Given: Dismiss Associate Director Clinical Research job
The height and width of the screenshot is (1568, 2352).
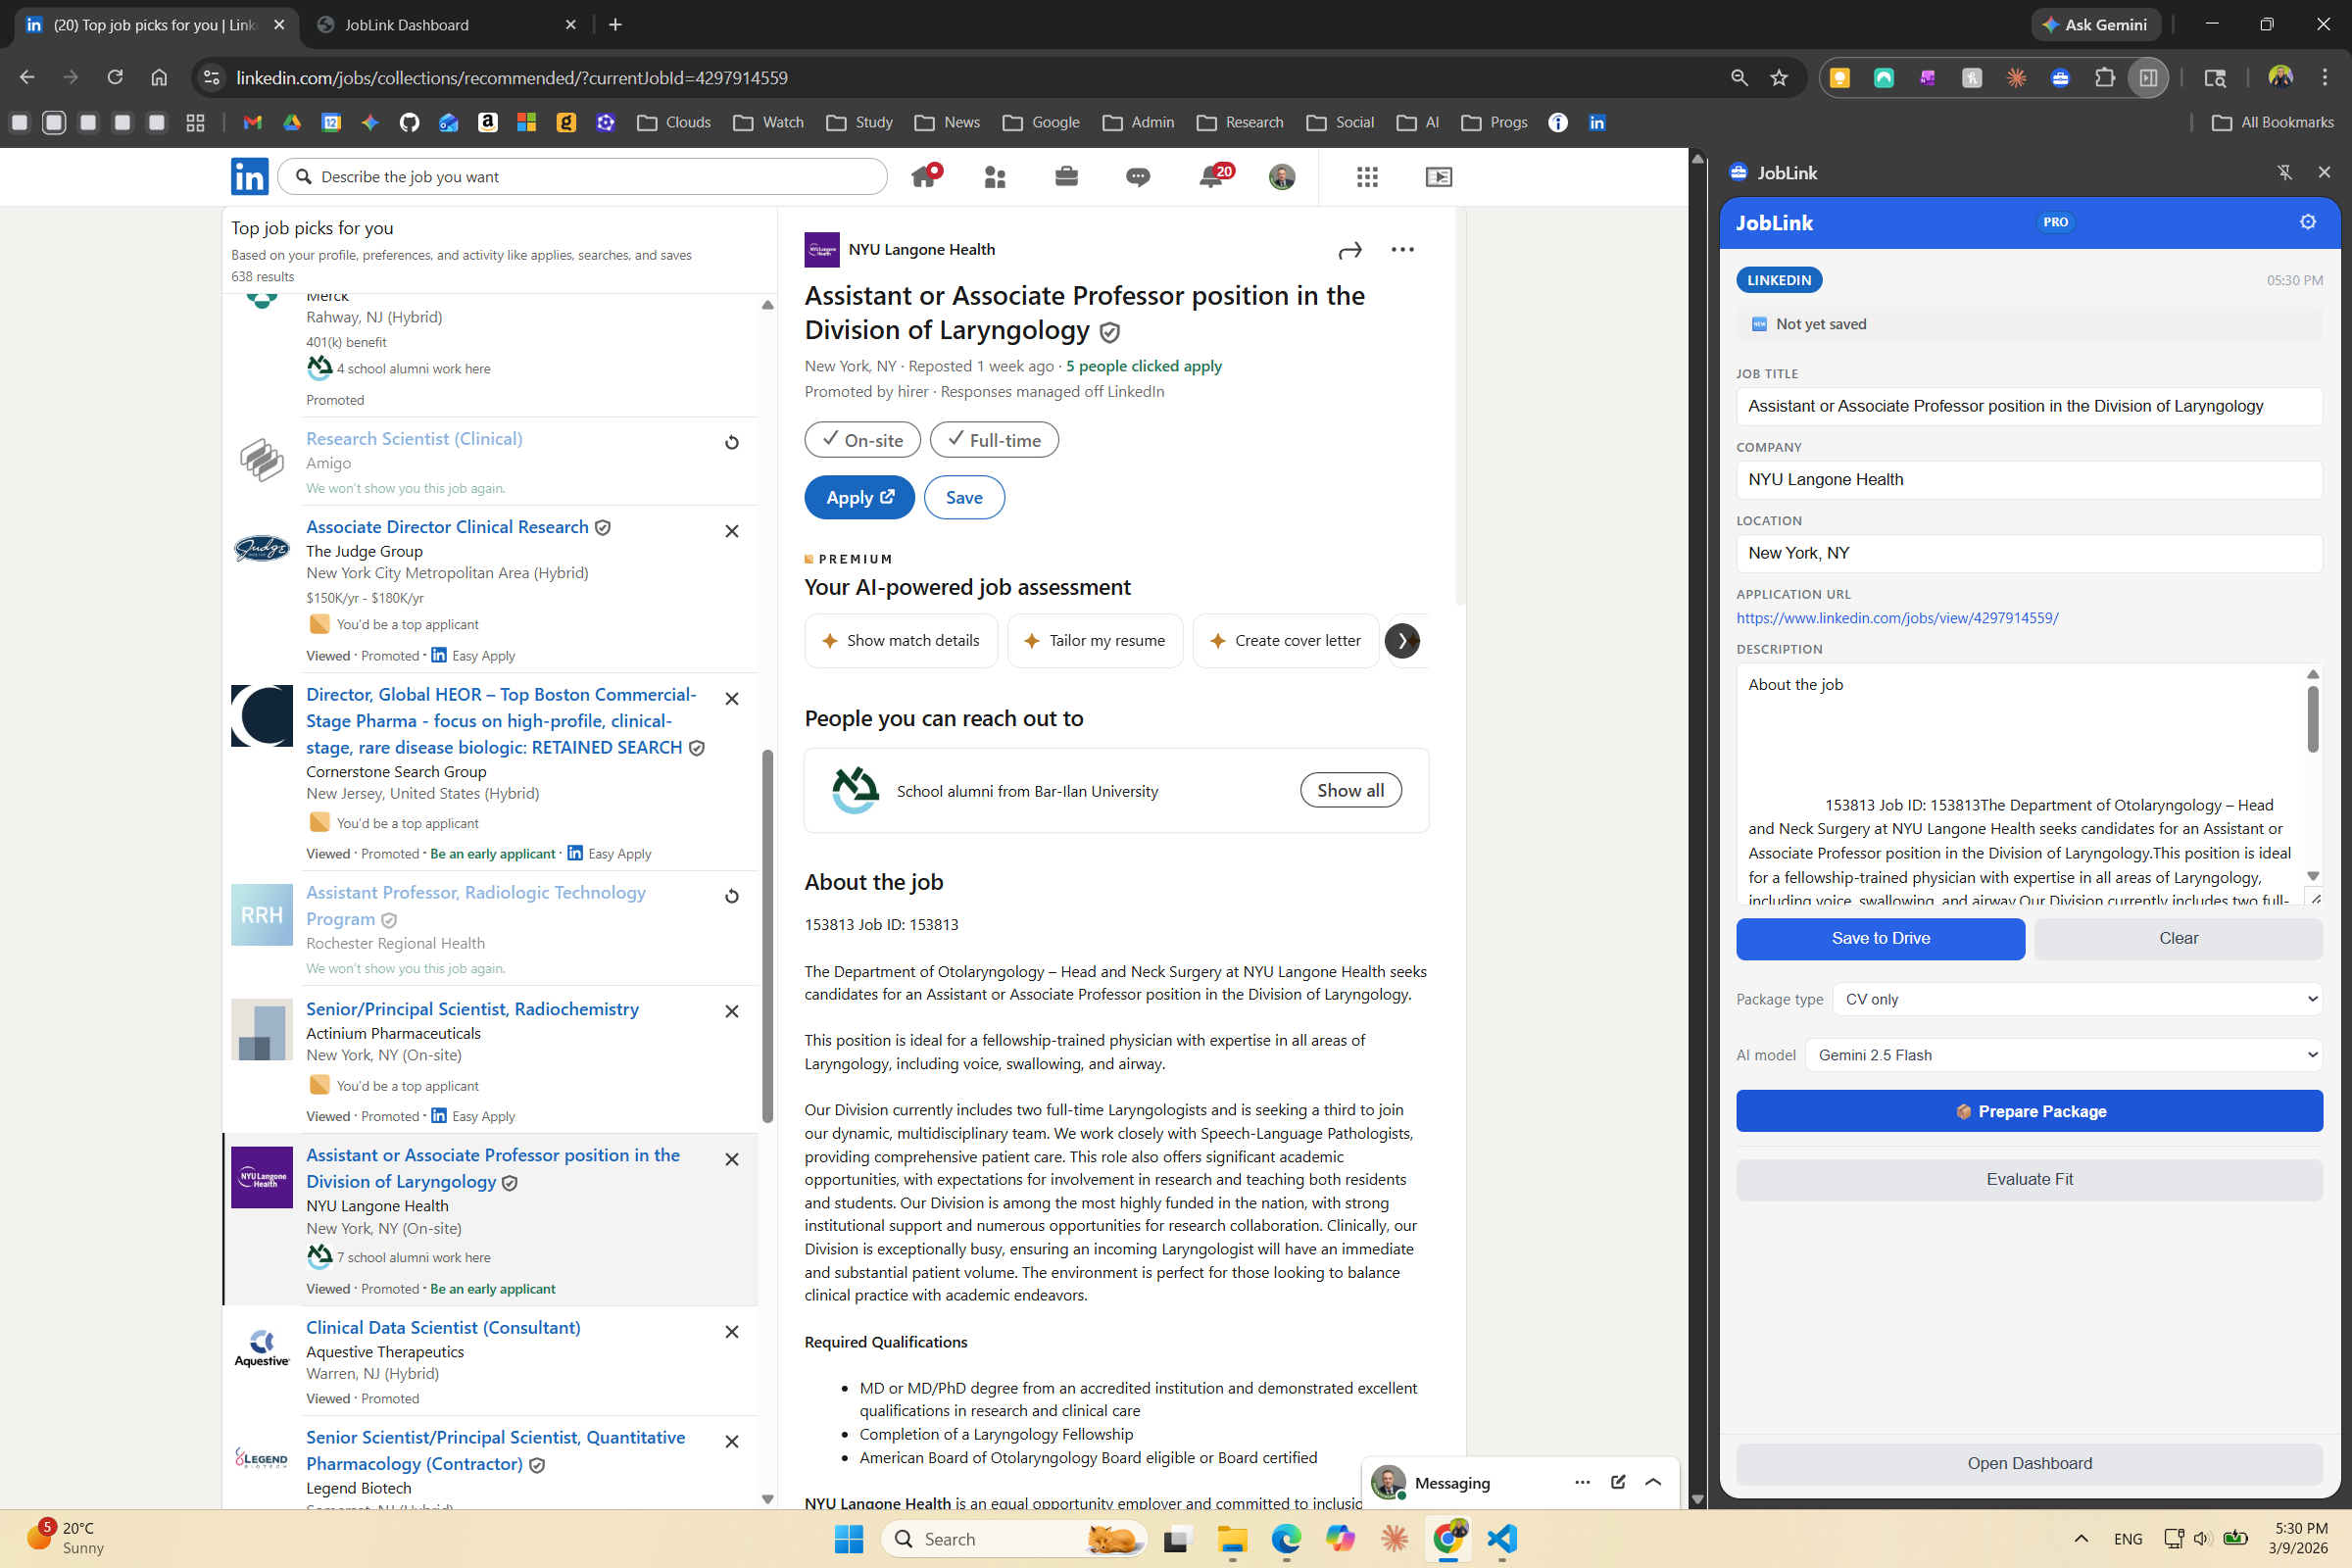Looking at the screenshot, I should tap(732, 531).
